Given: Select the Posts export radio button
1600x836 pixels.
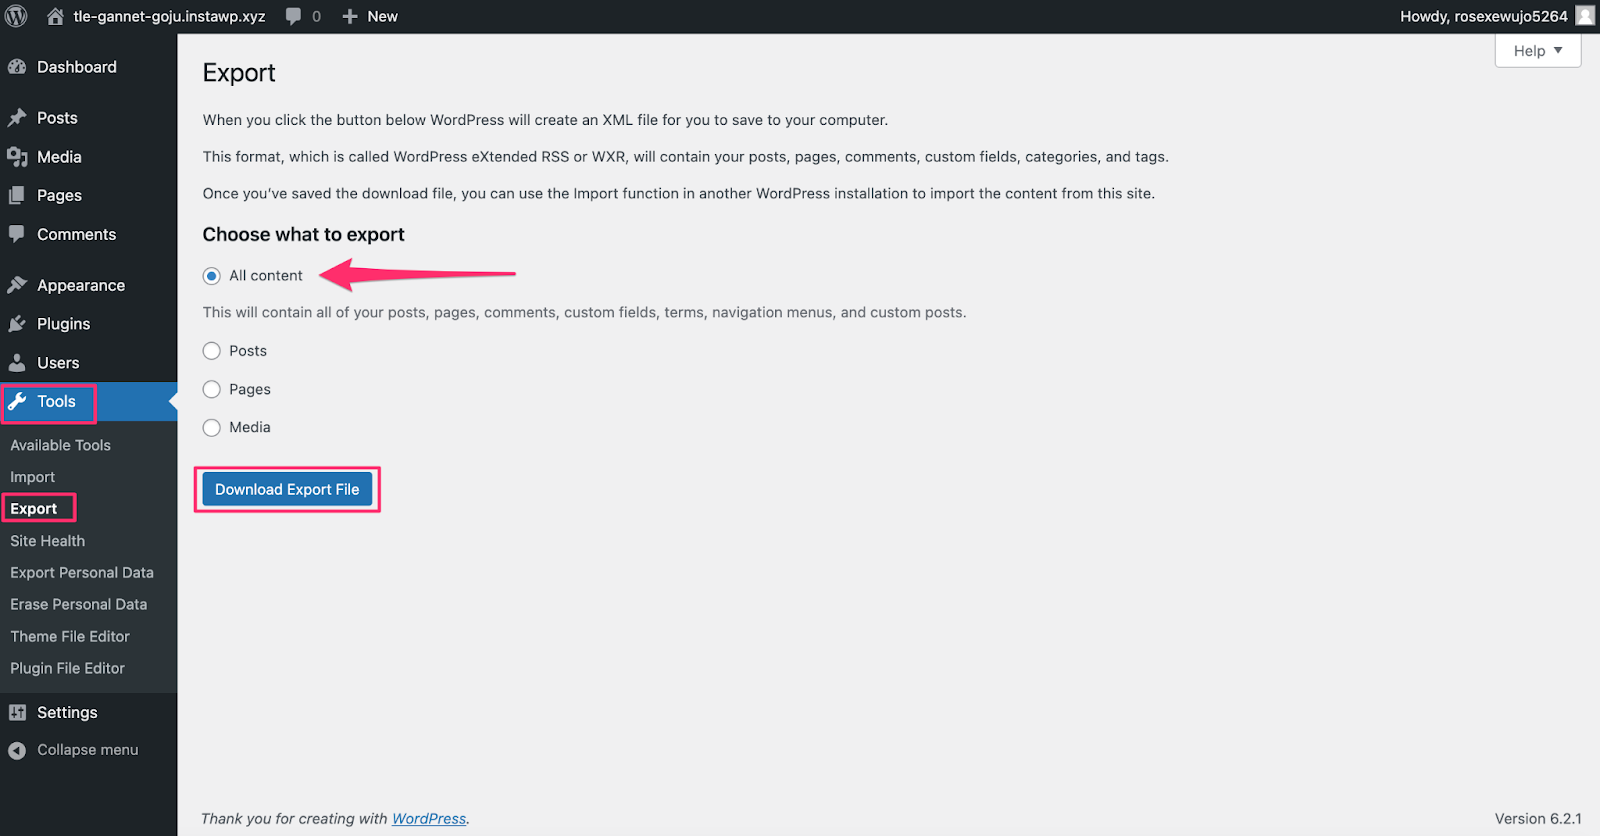Looking at the screenshot, I should (211, 350).
